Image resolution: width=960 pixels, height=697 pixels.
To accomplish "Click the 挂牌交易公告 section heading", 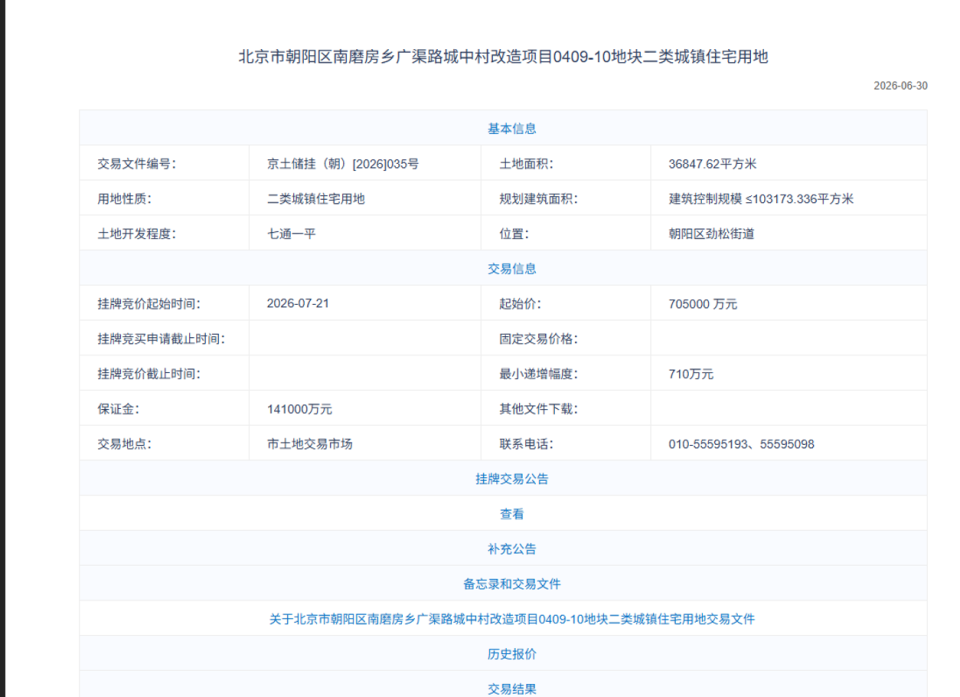I will pyautogui.click(x=512, y=479).
